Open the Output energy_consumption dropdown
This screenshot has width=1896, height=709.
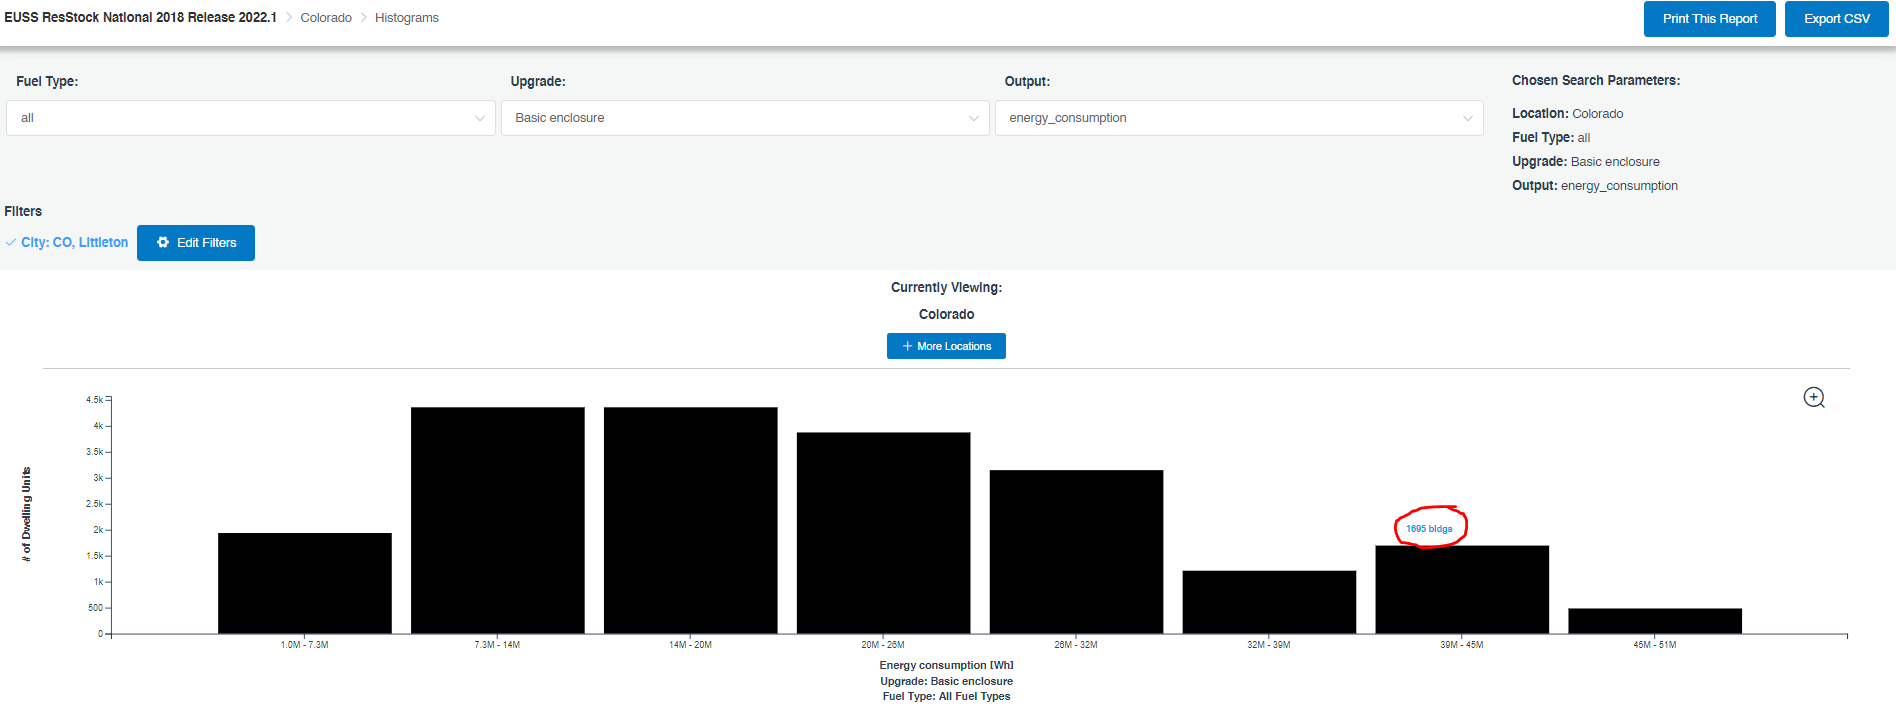1238,118
